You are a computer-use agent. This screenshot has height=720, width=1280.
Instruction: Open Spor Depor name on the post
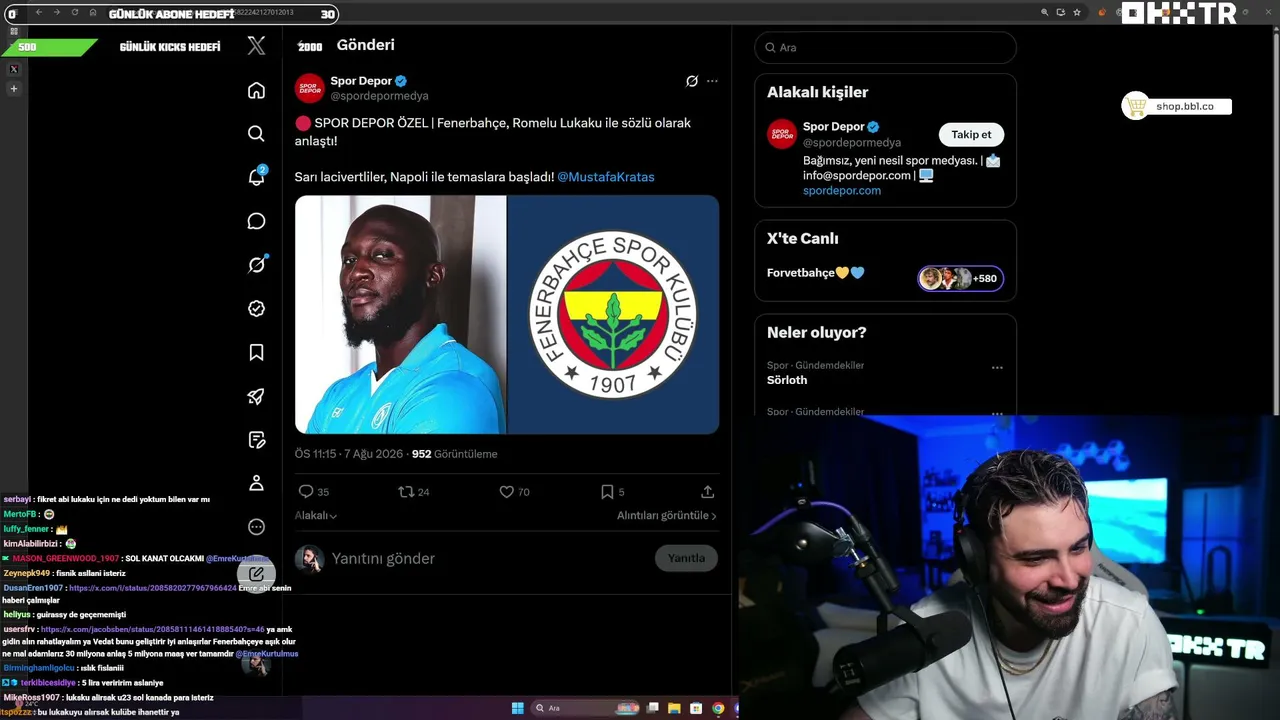click(361, 81)
